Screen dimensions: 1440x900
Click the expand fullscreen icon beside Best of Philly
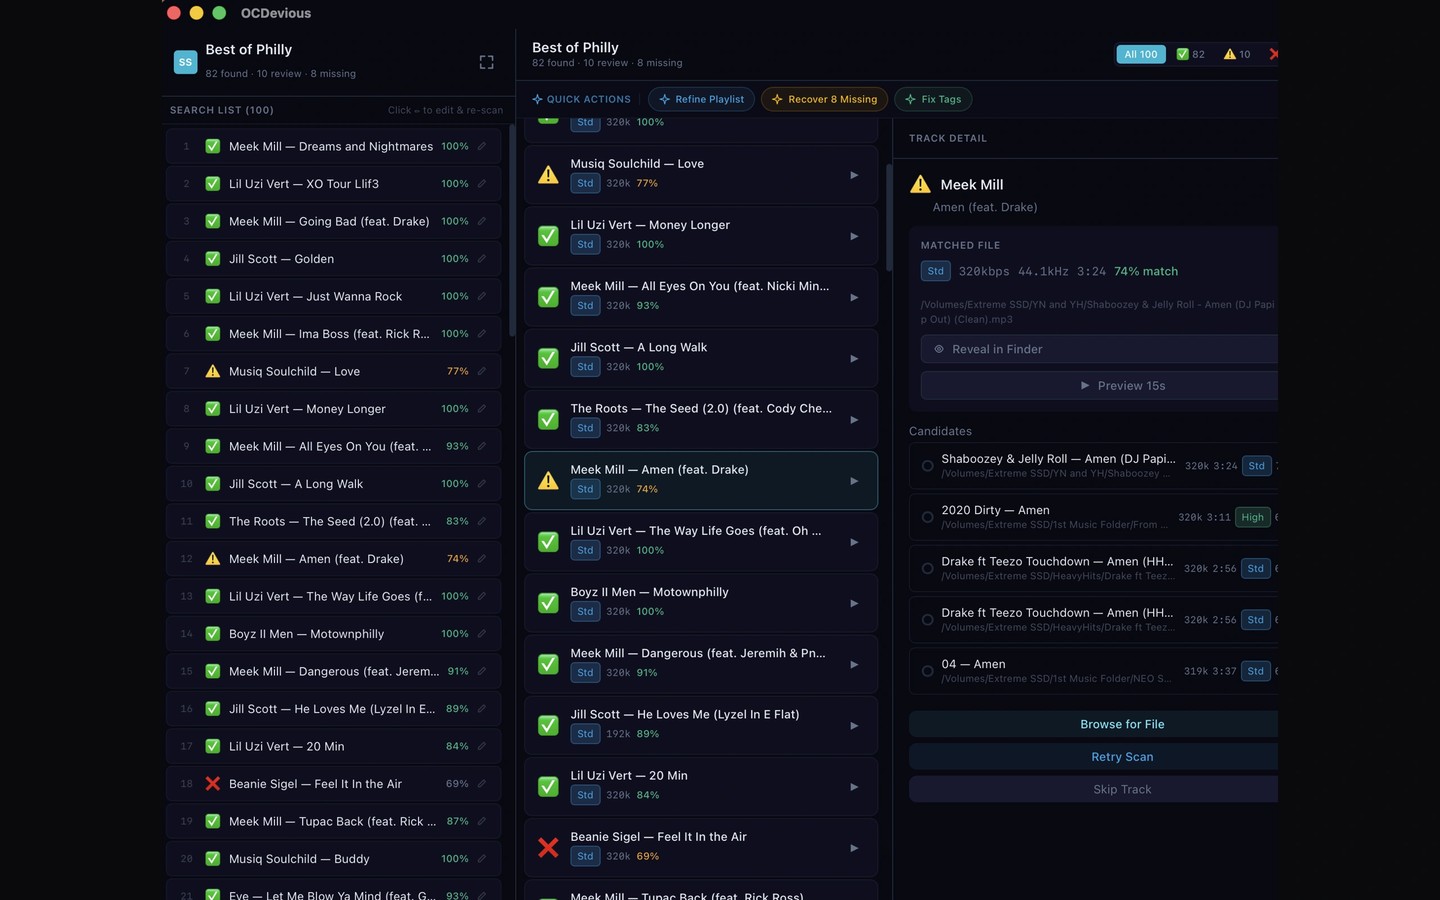pos(486,62)
